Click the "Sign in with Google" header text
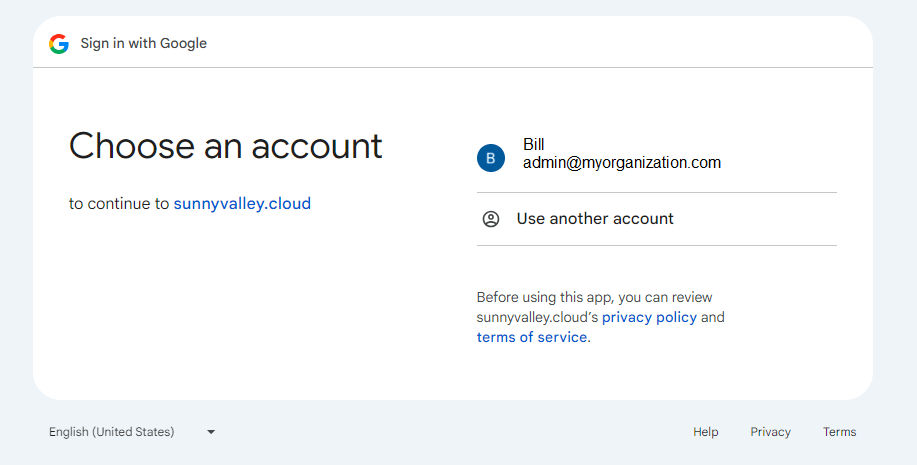917x465 pixels. click(144, 43)
